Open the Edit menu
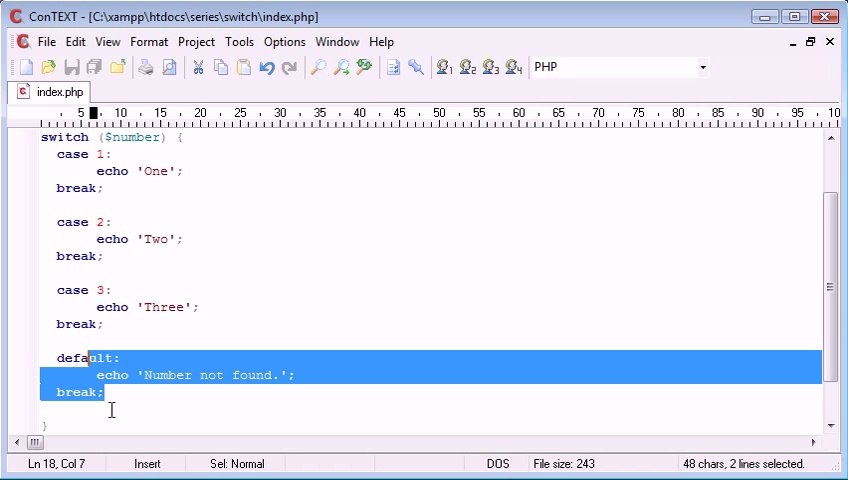 point(76,42)
